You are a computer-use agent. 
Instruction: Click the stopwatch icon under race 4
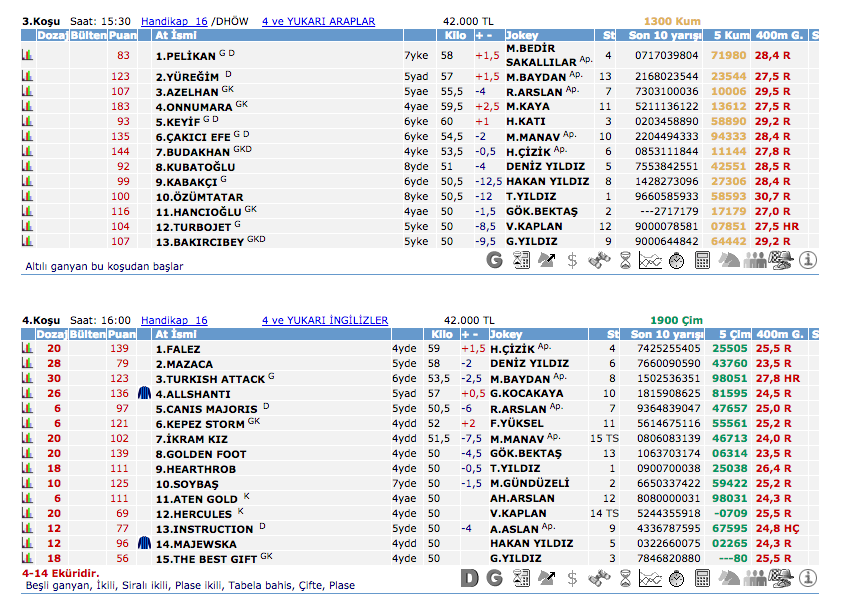pyautogui.click(x=677, y=577)
